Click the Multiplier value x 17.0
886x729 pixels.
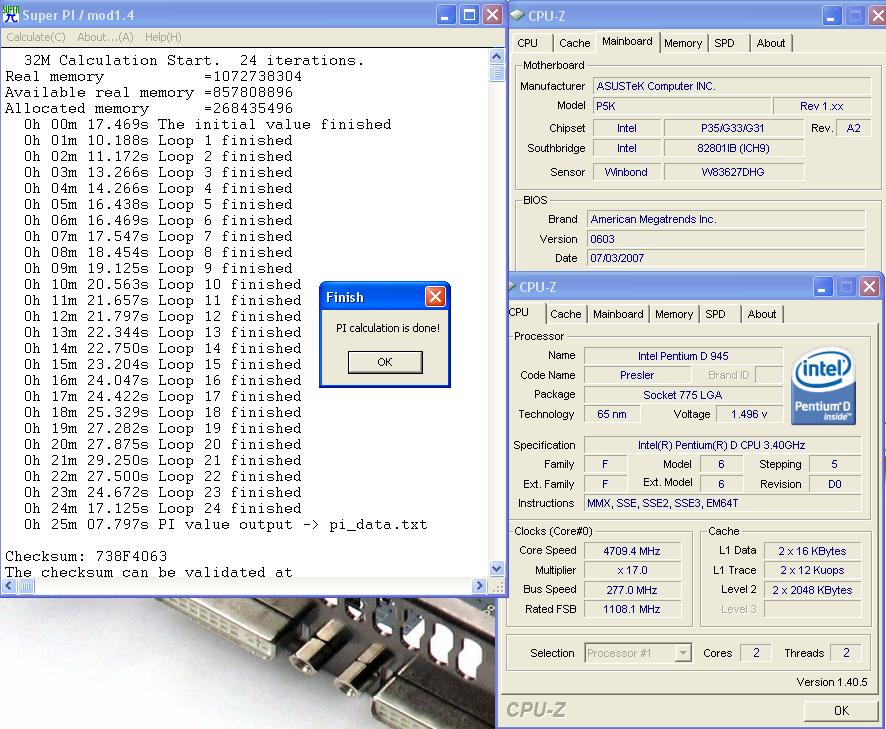(632, 570)
